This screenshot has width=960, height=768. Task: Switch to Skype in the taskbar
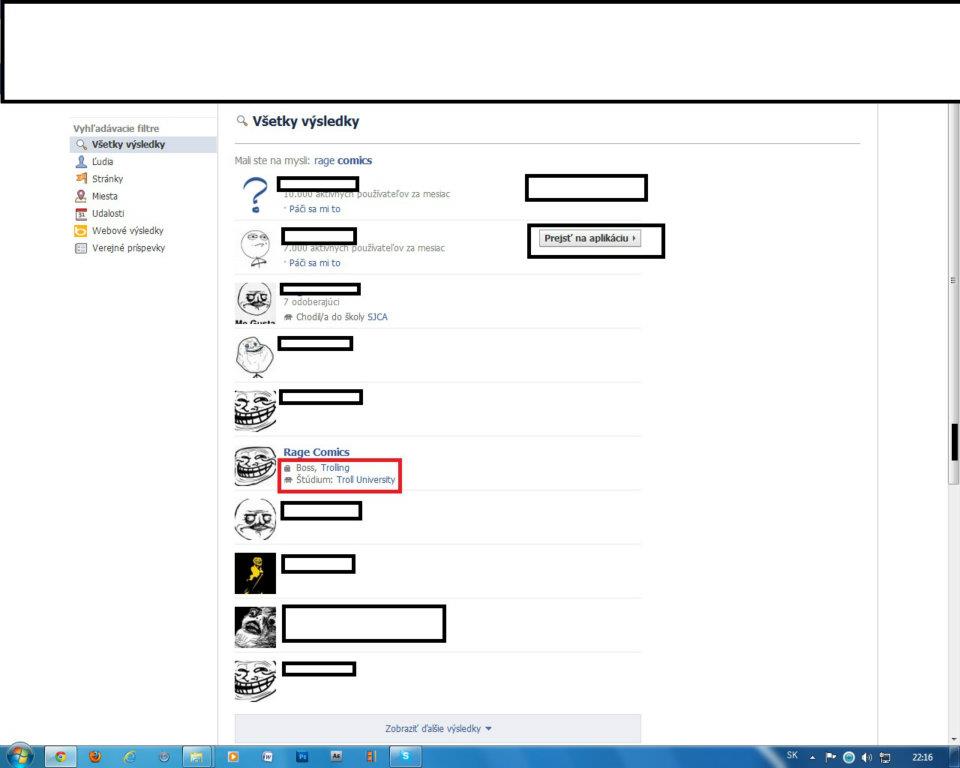coord(405,757)
